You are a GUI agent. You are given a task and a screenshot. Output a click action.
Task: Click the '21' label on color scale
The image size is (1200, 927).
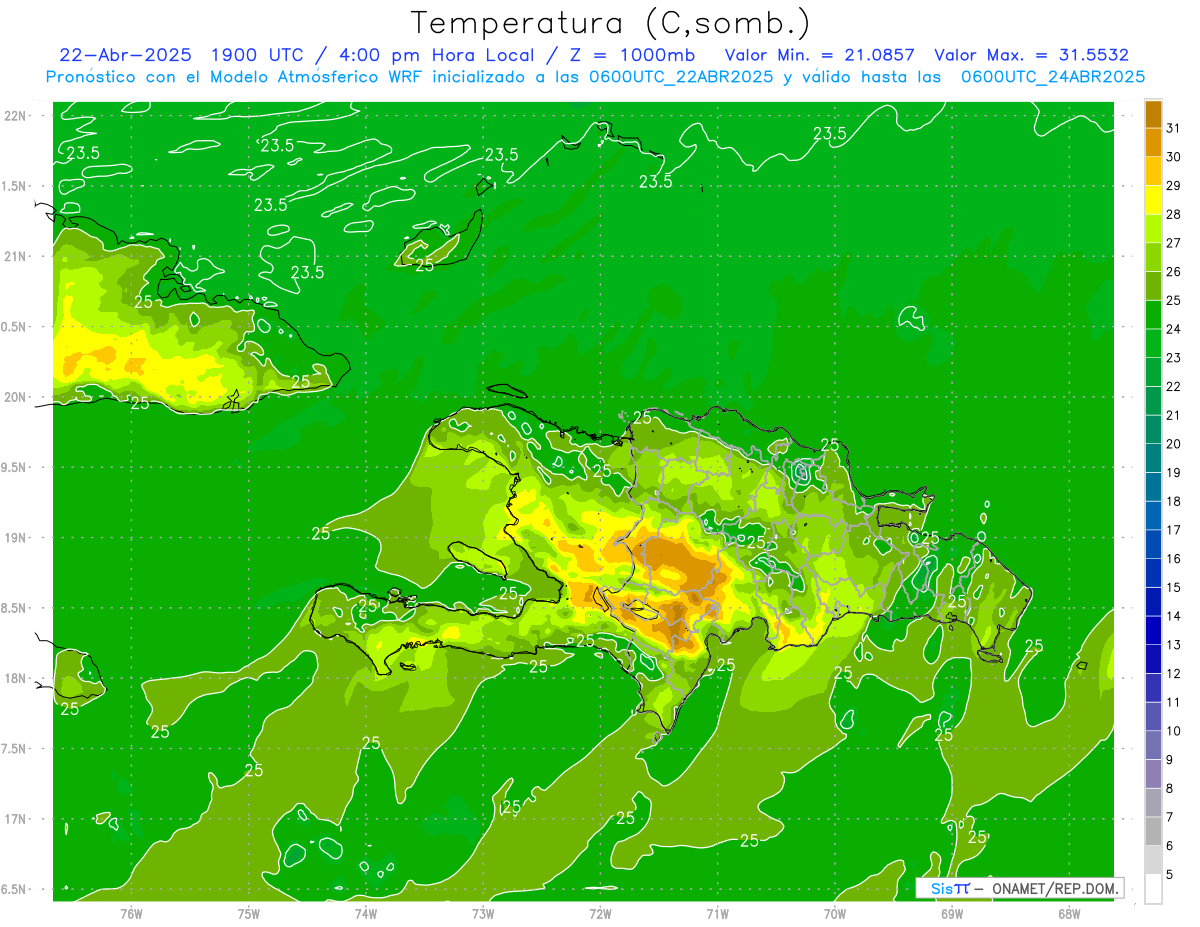(1173, 415)
